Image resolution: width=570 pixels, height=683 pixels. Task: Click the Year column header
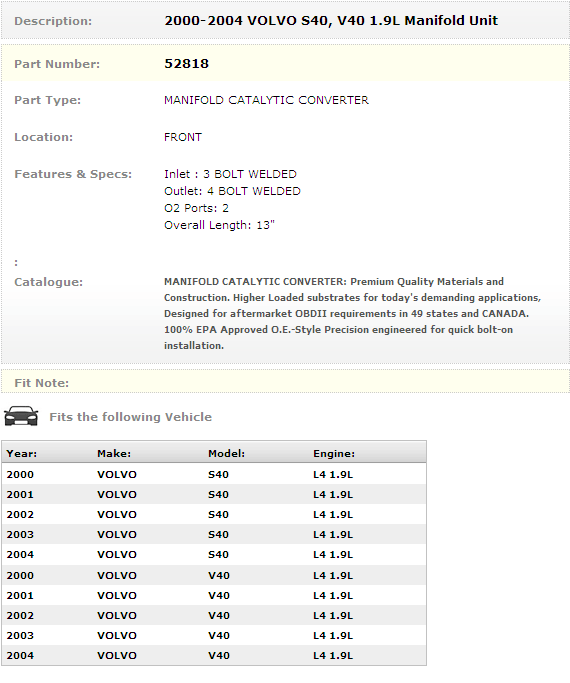click(x=22, y=453)
